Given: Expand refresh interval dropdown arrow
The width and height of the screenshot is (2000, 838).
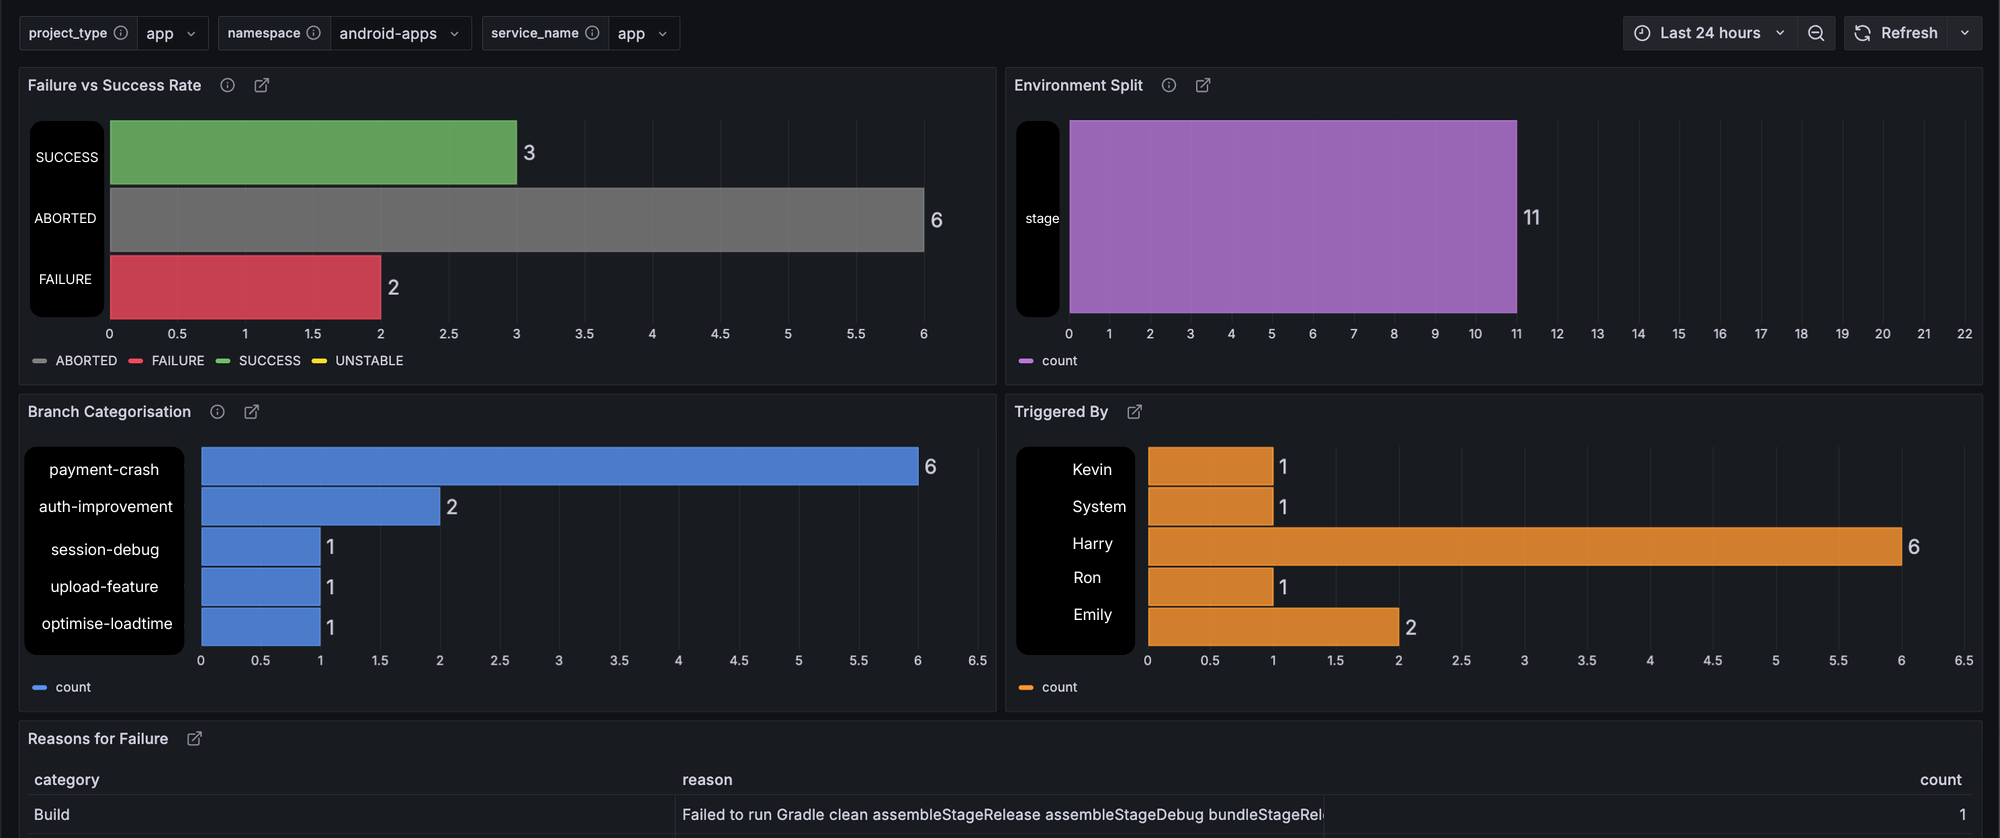Looking at the screenshot, I should pyautogui.click(x=1965, y=33).
